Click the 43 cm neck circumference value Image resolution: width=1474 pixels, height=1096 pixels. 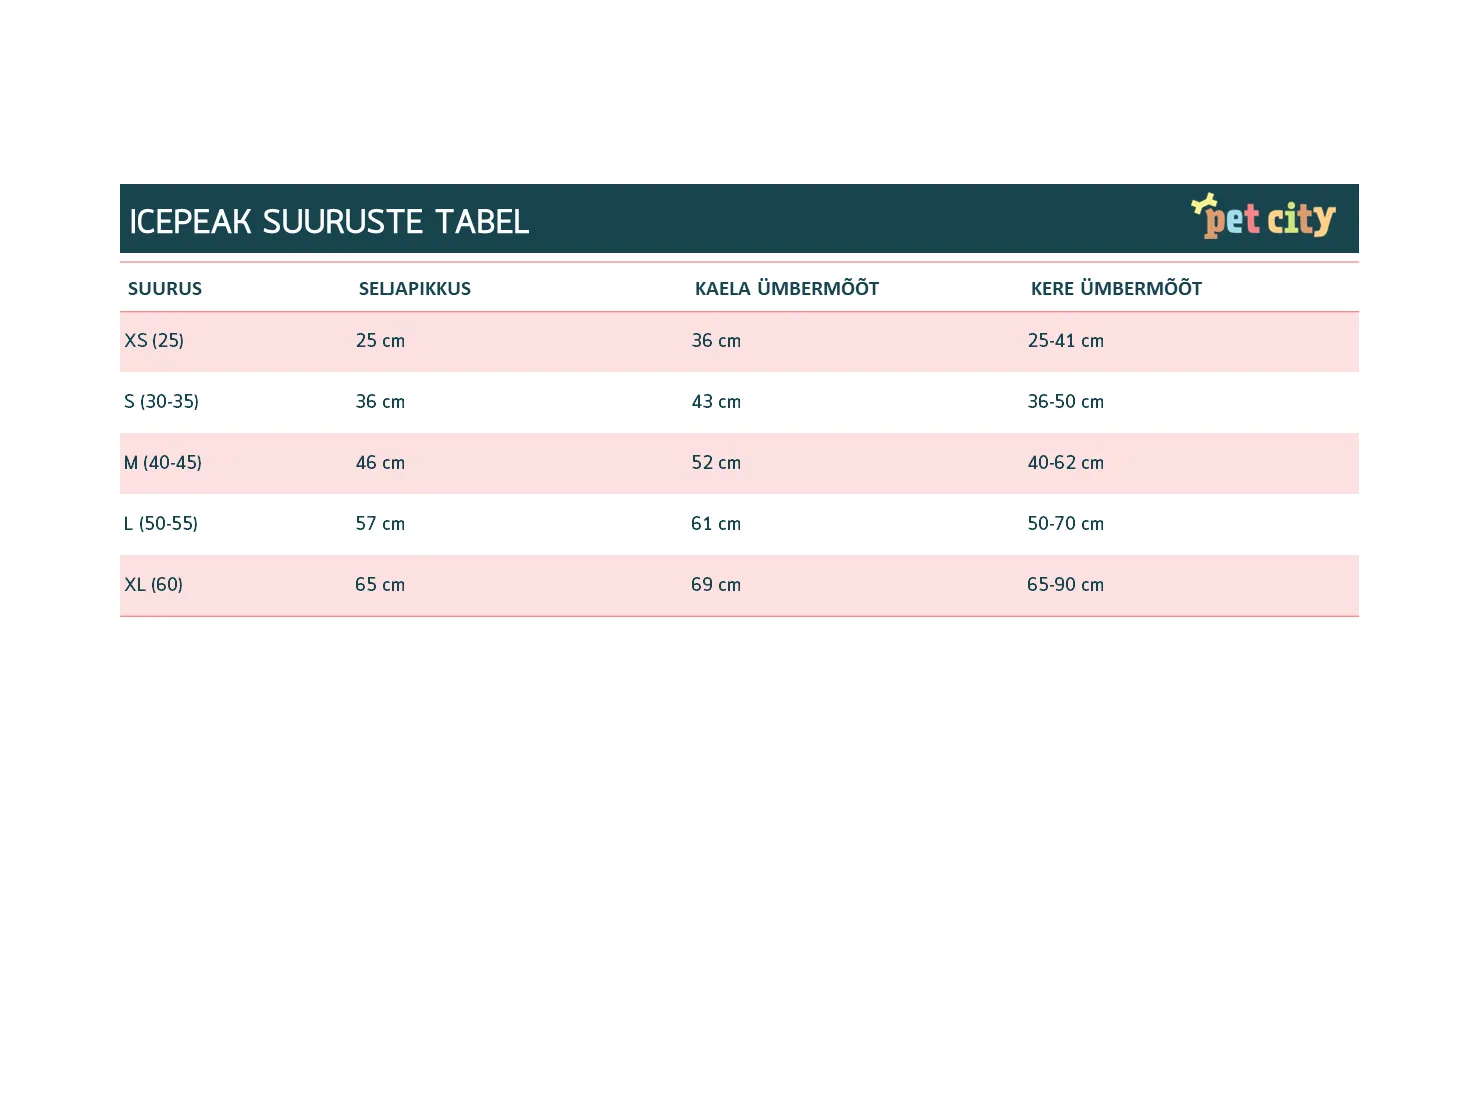(x=716, y=401)
